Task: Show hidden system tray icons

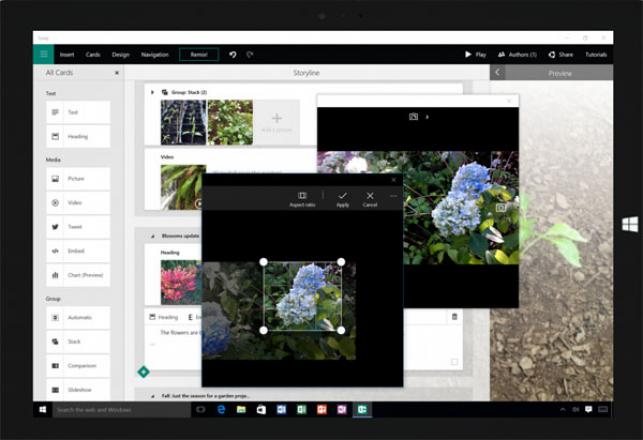Action: tap(563, 409)
